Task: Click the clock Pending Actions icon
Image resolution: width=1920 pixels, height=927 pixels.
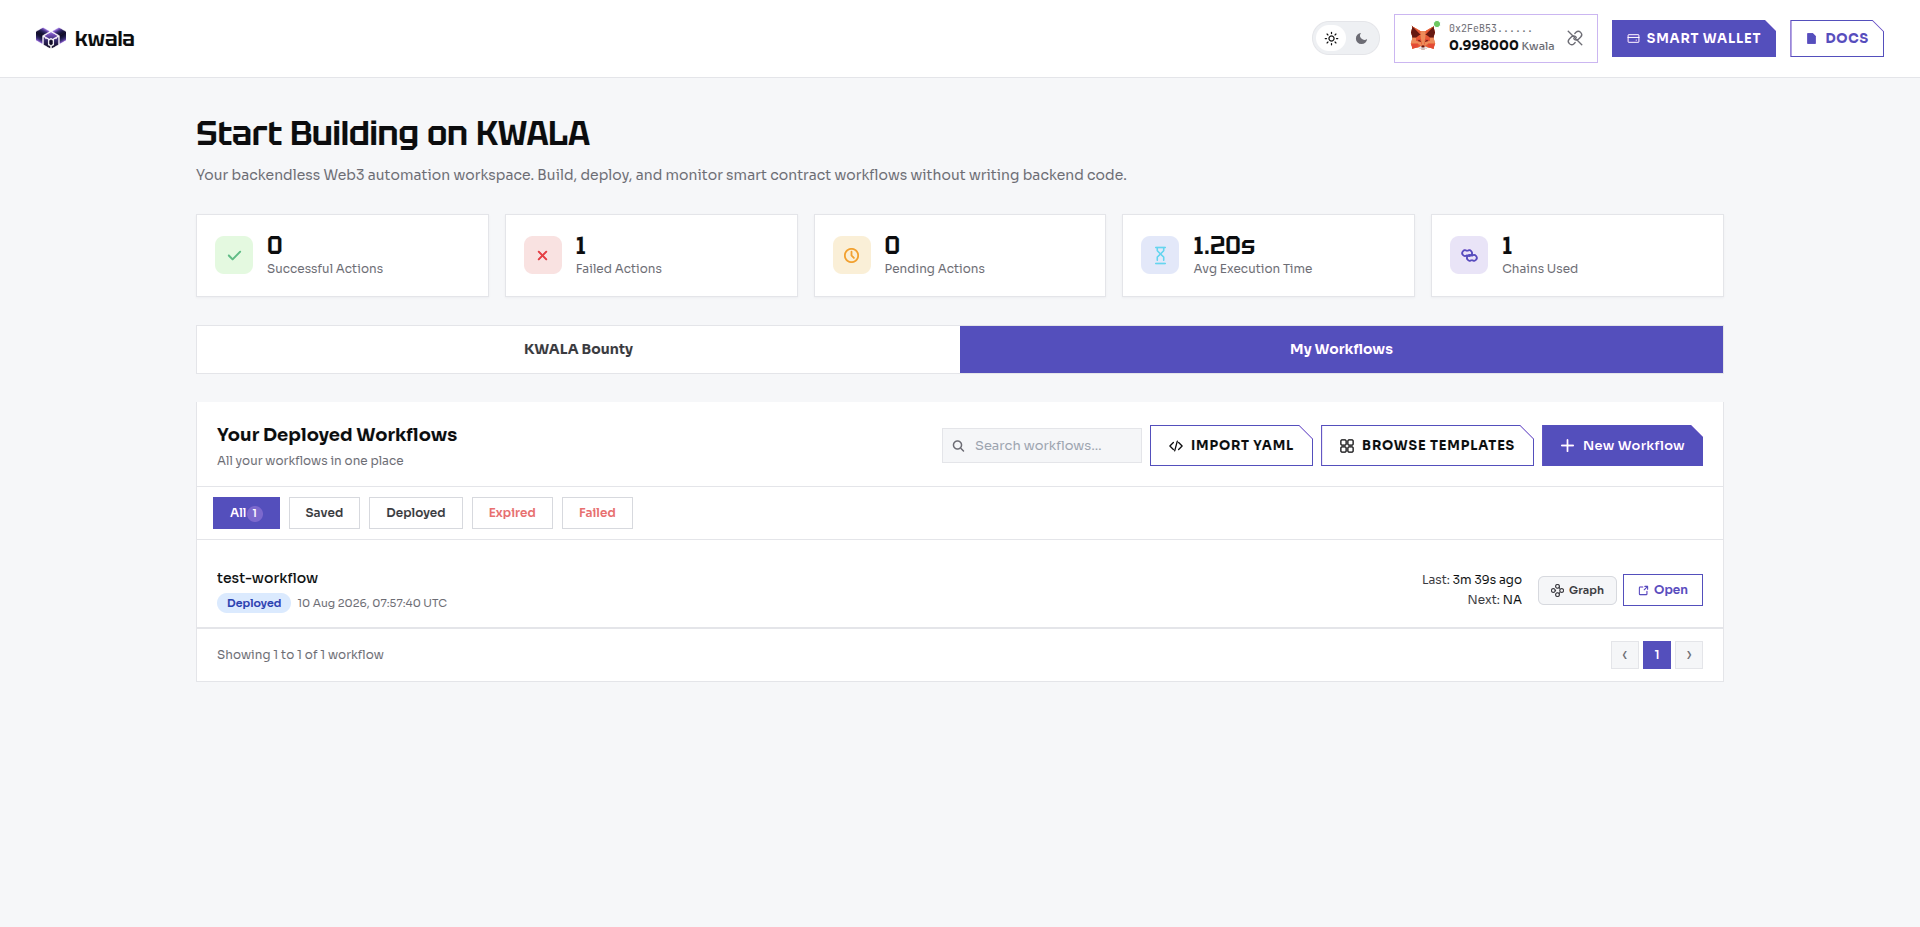Action: click(852, 255)
